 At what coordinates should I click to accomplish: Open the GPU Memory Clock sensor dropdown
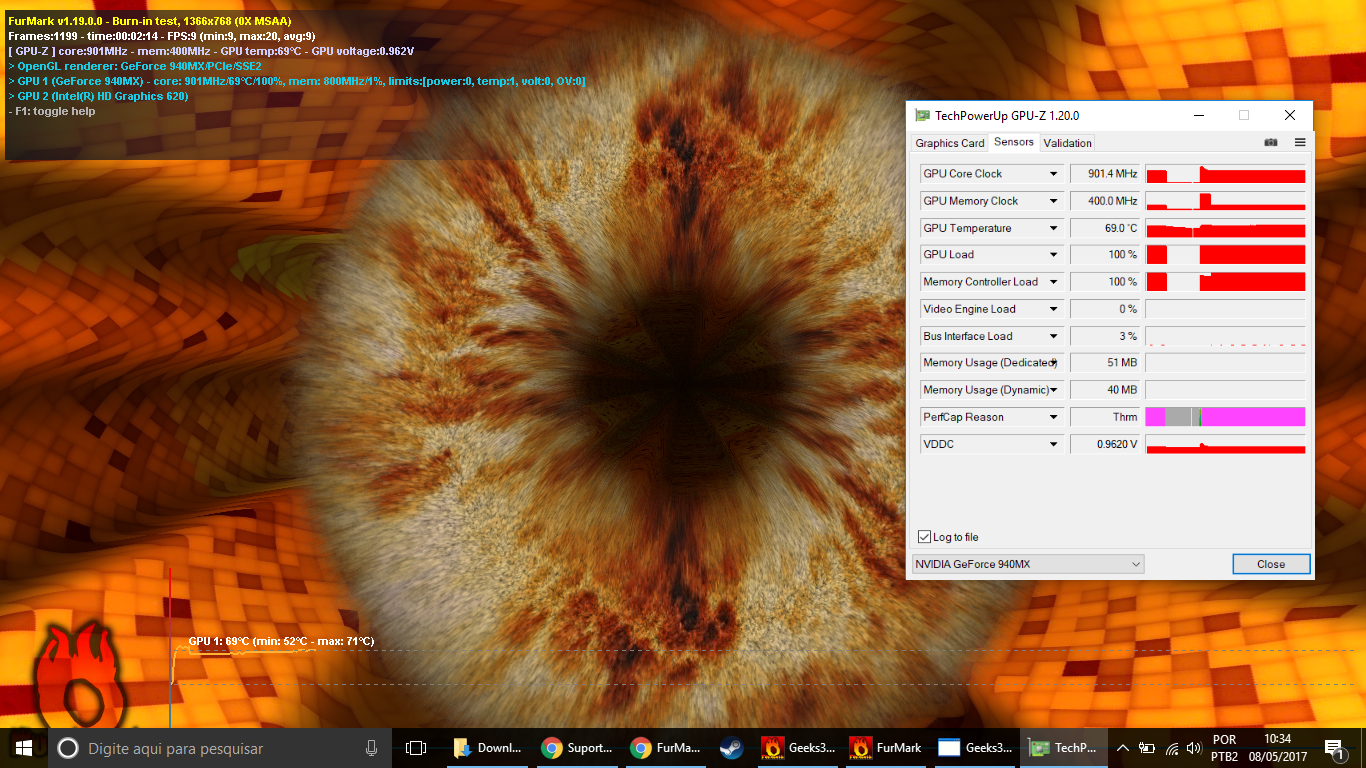(x=1053, y=201)
